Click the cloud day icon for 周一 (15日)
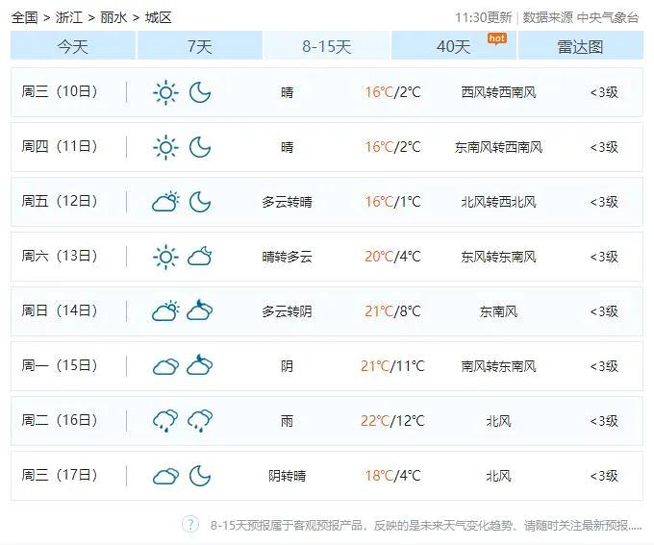The height and width of the screenshot is (545, 654). 165,366
